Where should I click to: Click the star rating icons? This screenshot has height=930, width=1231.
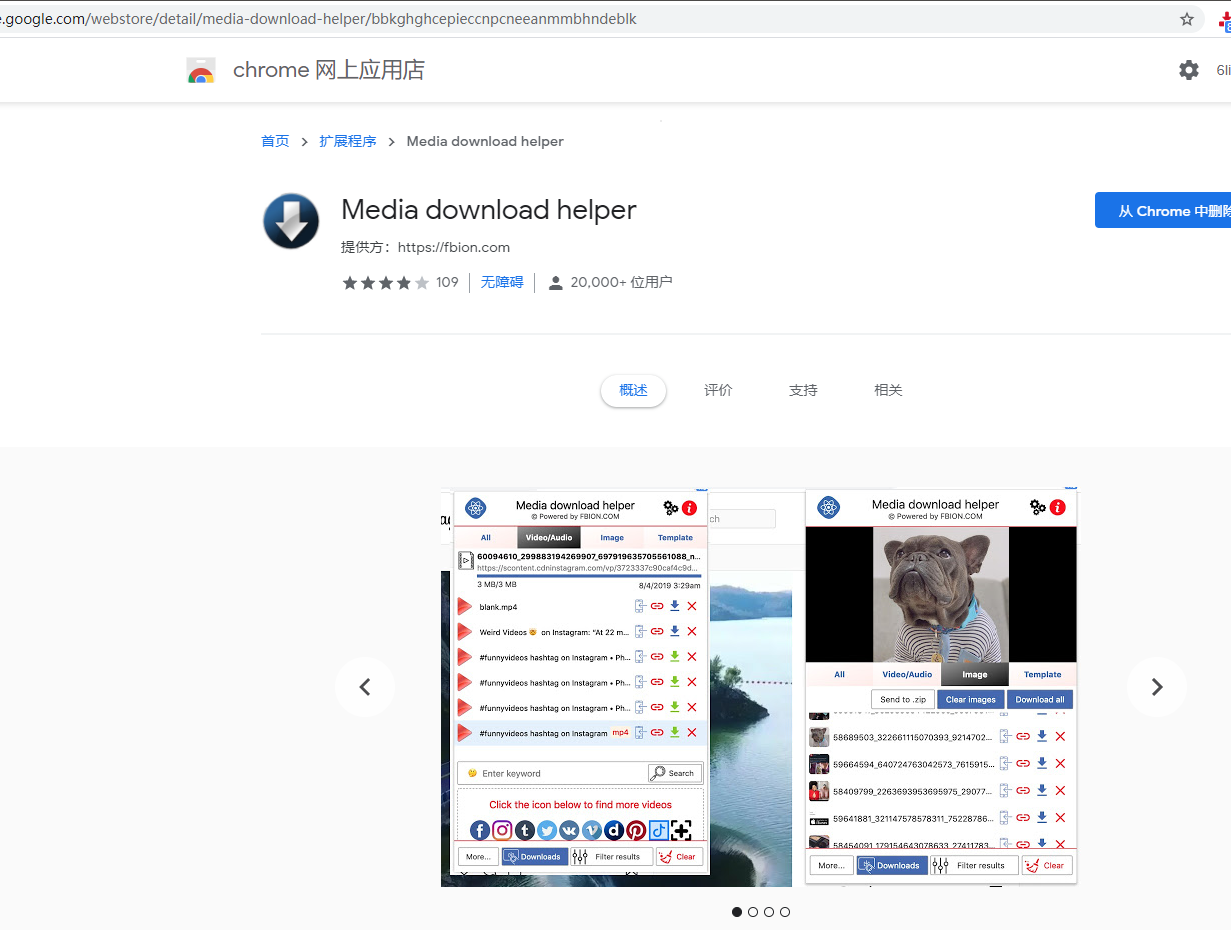[386, 283]
